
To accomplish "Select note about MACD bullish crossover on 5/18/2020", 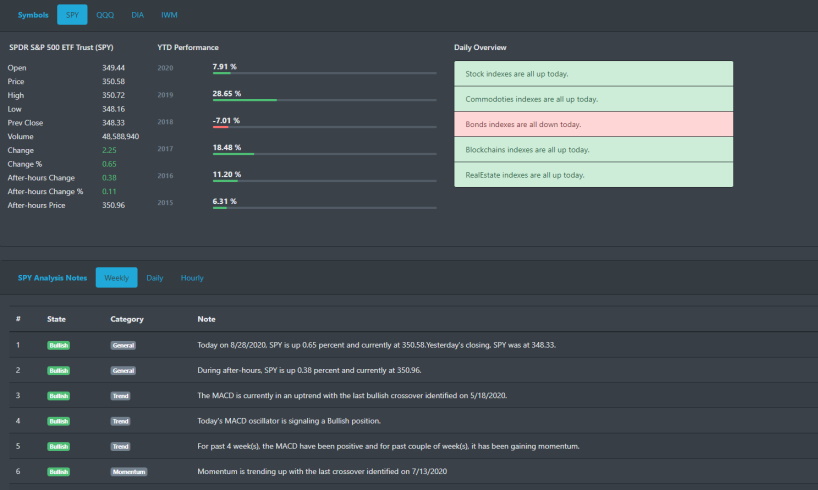I will click(352, 396).
